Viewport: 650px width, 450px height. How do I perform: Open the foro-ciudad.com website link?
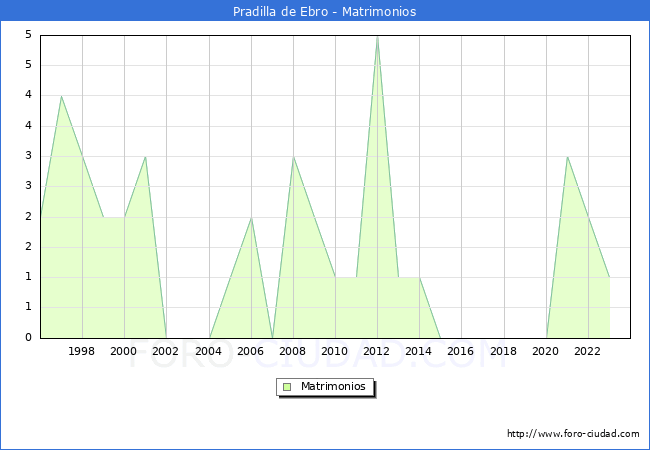coord(573,434)
